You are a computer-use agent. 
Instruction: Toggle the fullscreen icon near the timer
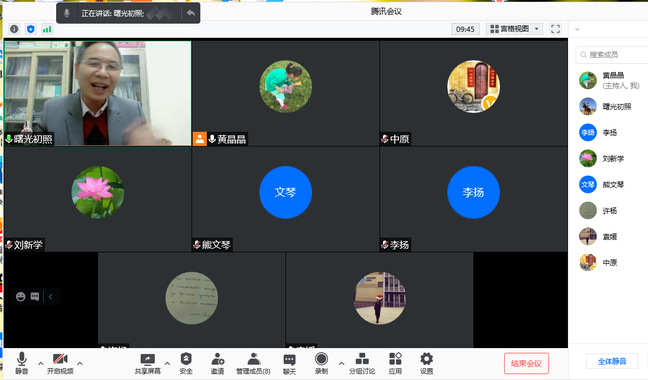(555, 29)
